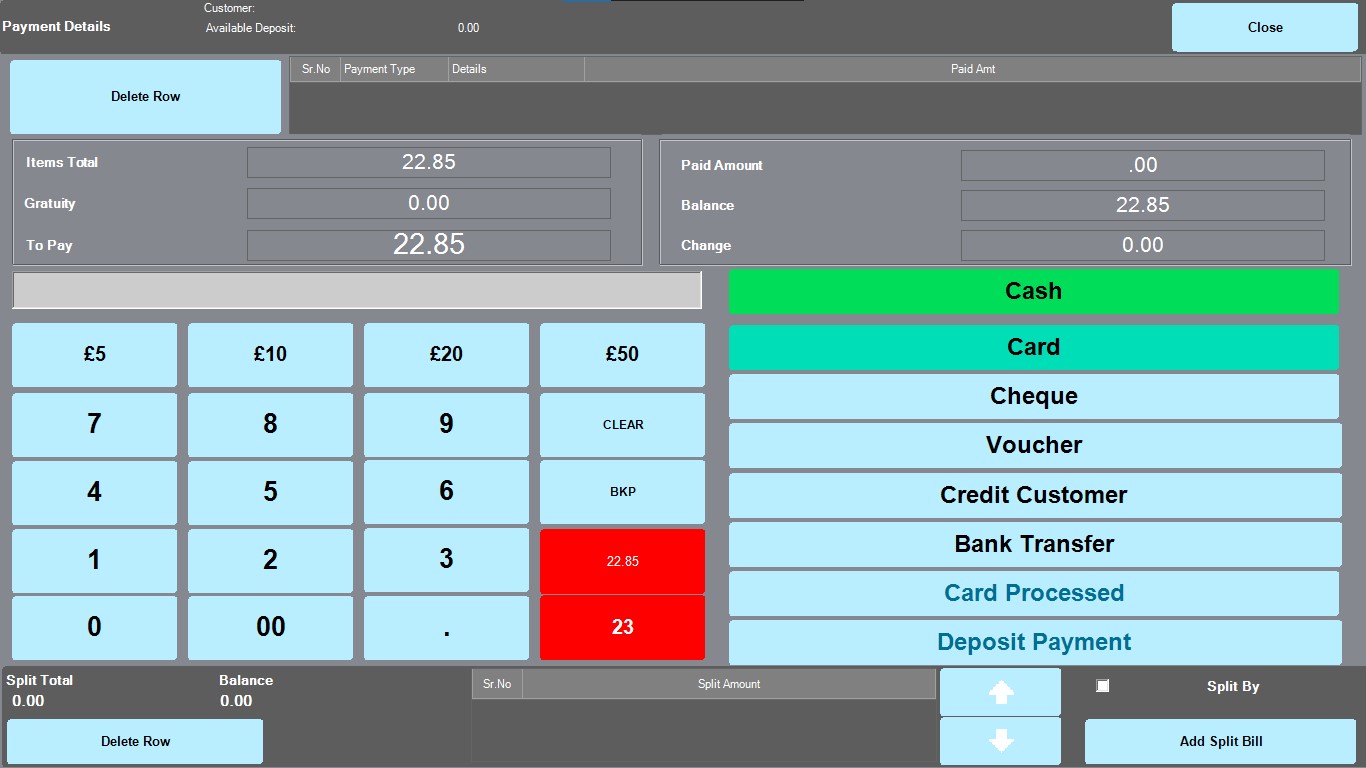The width and height of the screenshot is (1366, 768).
Task: Select Bank Transfer payment
Action: tap(1033, 544)
